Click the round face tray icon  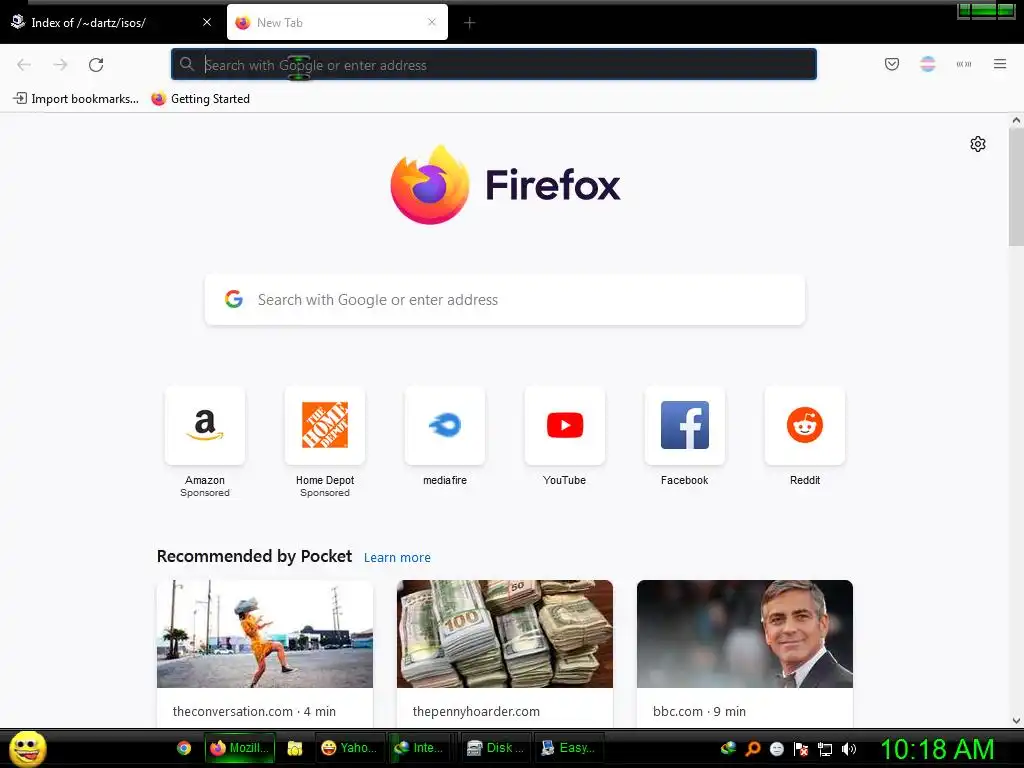[x=776, y=749]
